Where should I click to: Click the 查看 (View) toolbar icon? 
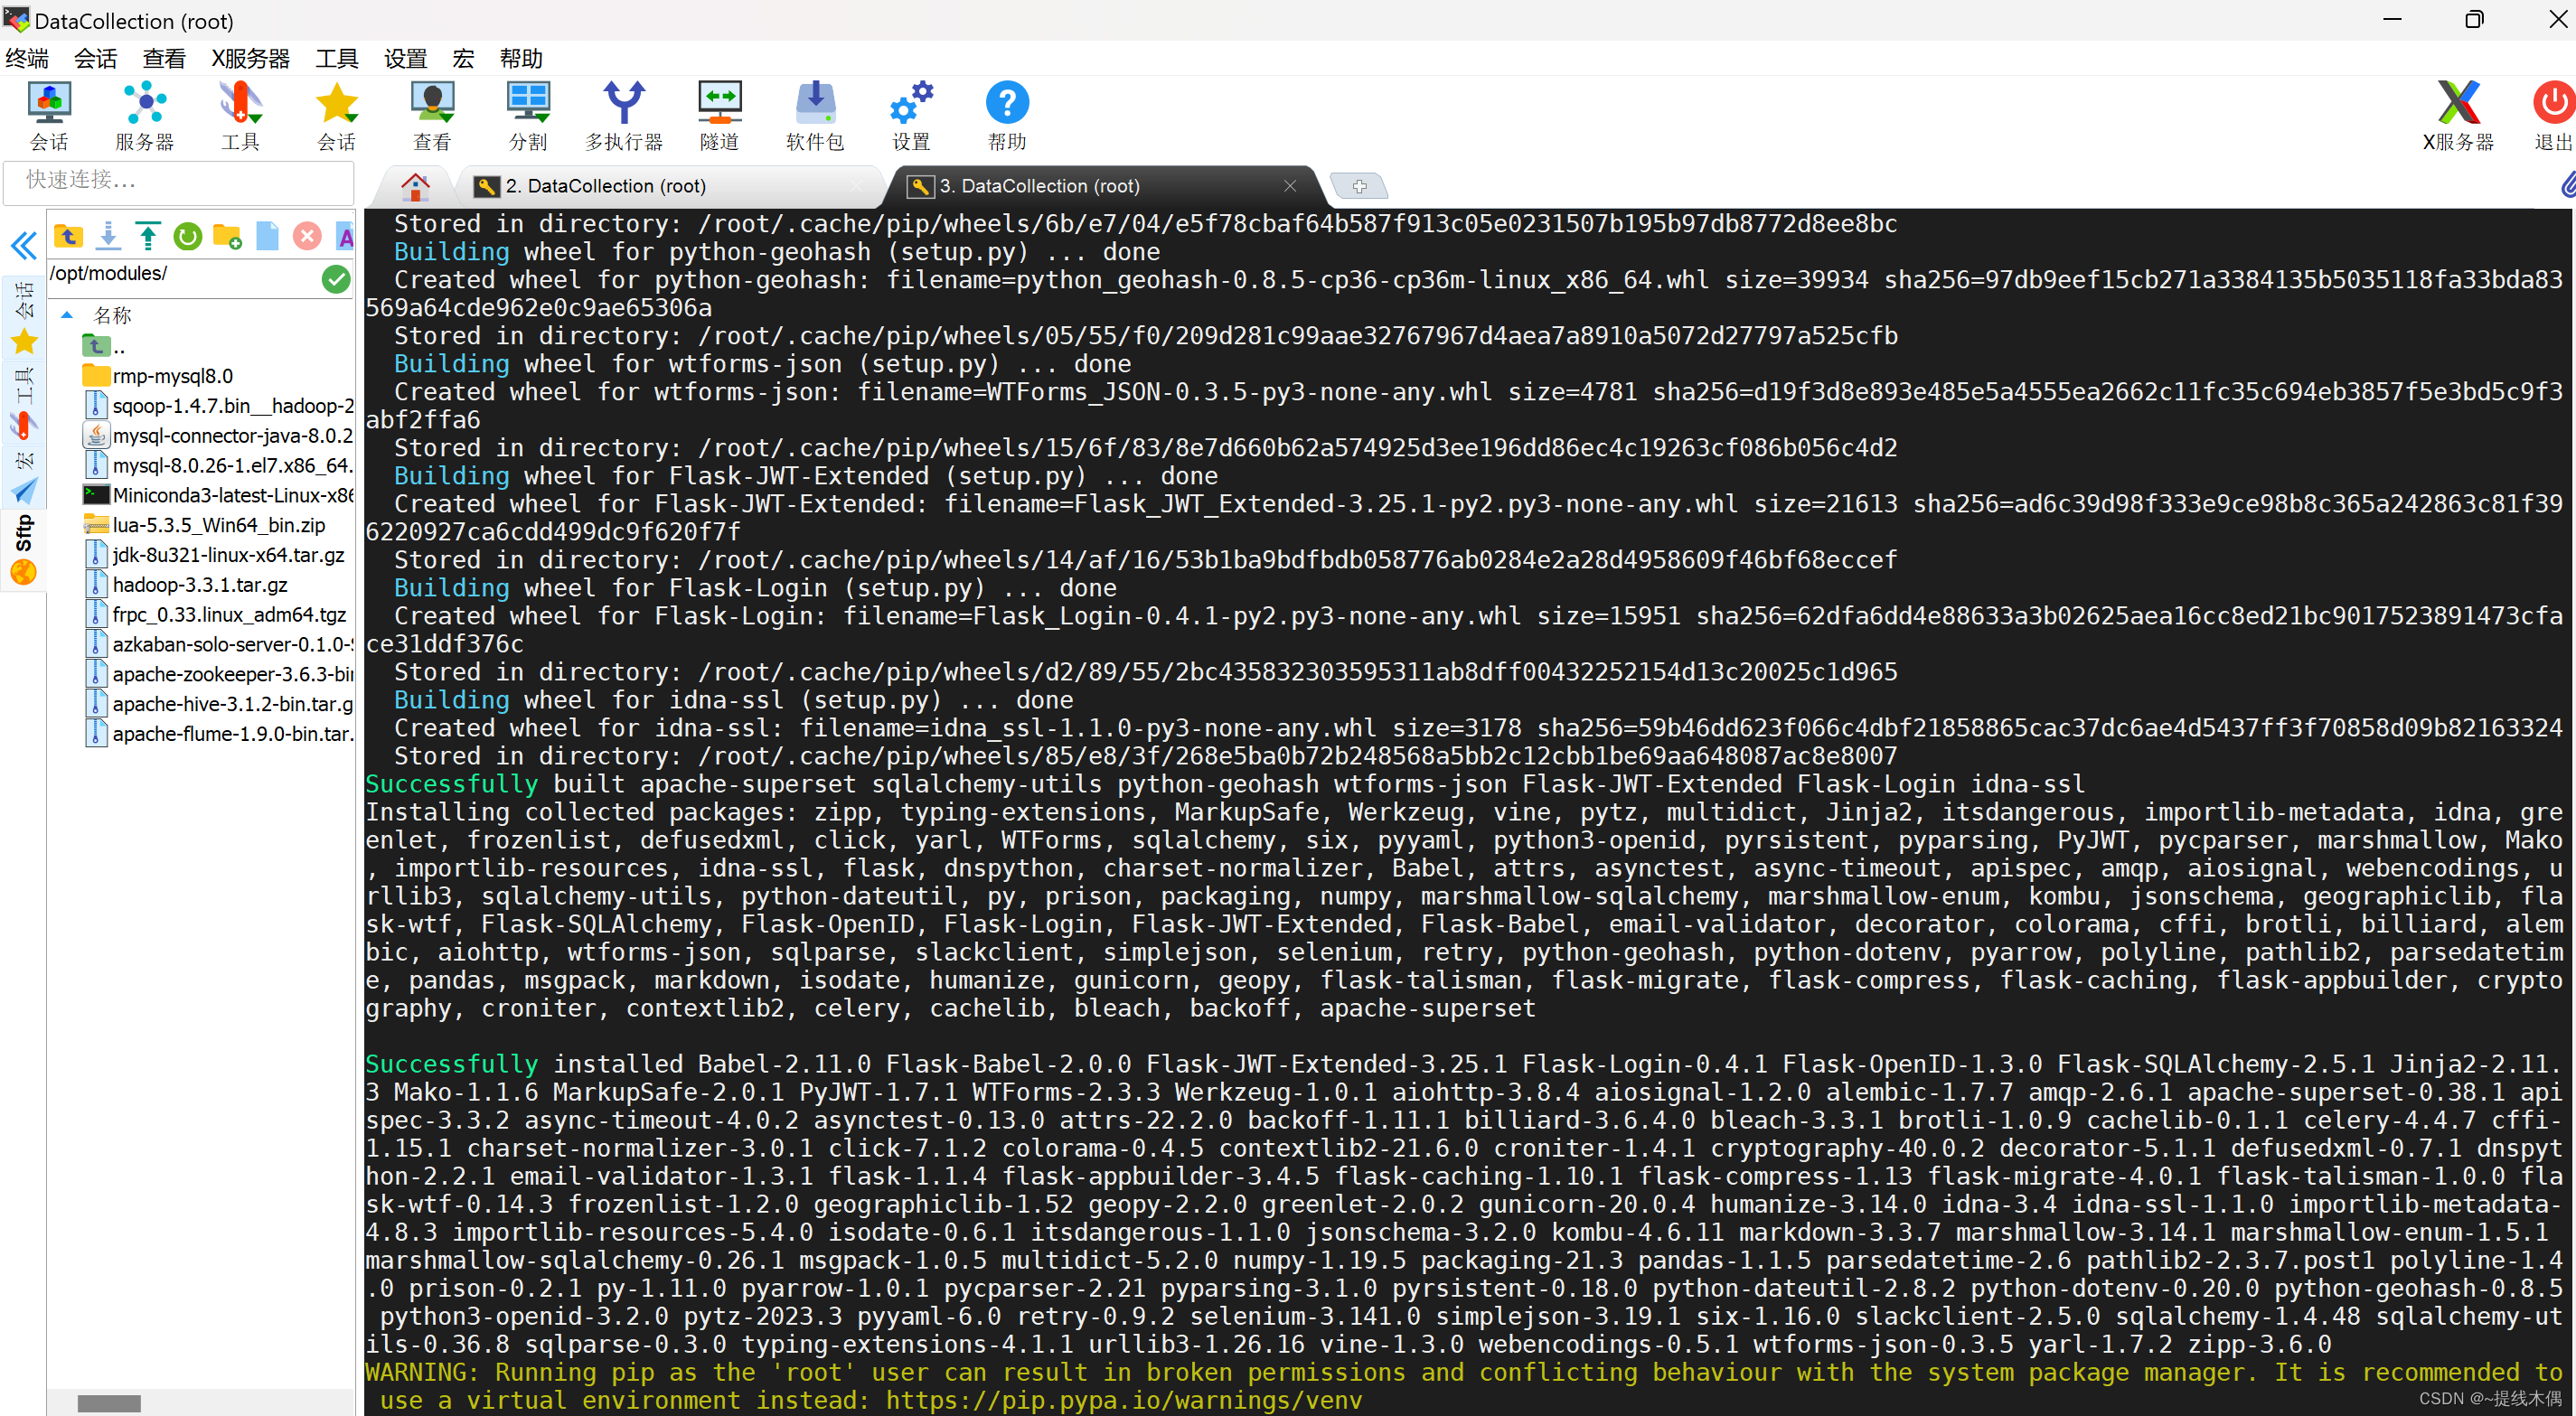click(x=432, y=116)
